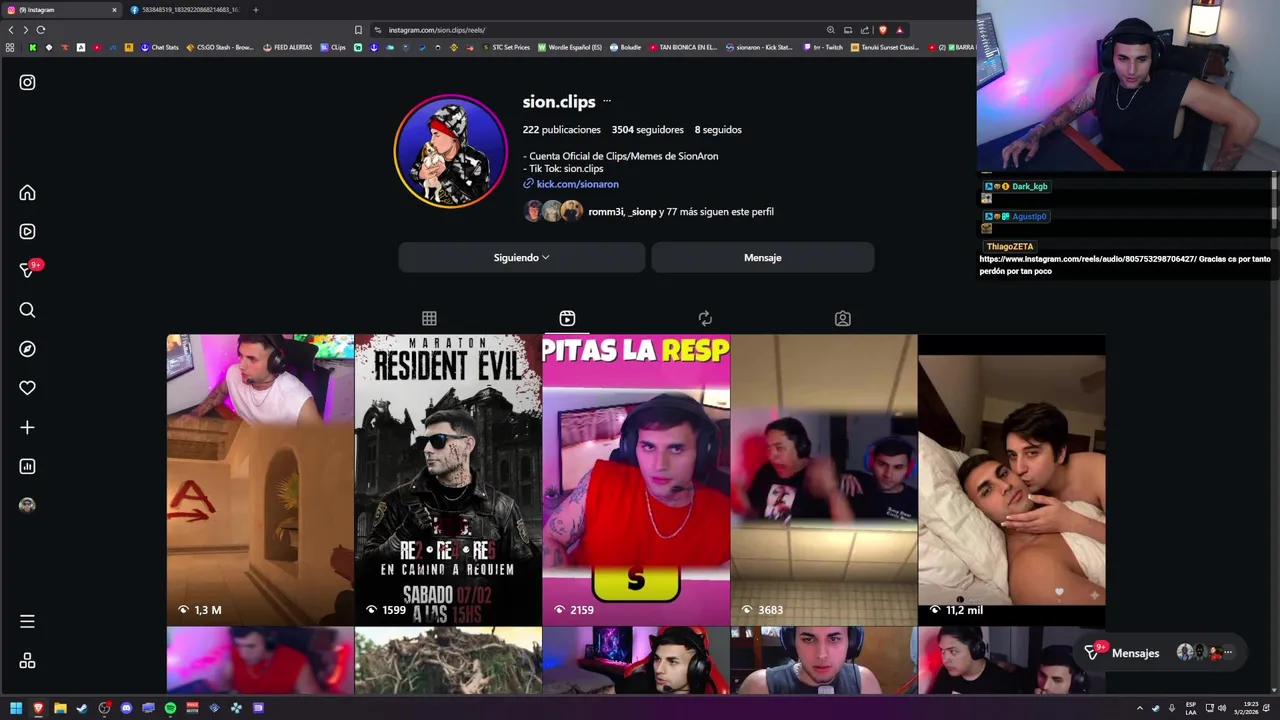Open the hamburger More menu
The image size is (1280, 720).
(27, 621)
